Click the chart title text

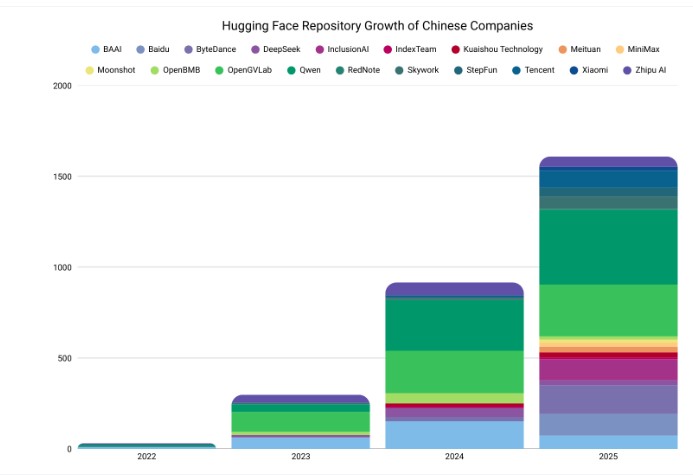(x=377, y=26)
